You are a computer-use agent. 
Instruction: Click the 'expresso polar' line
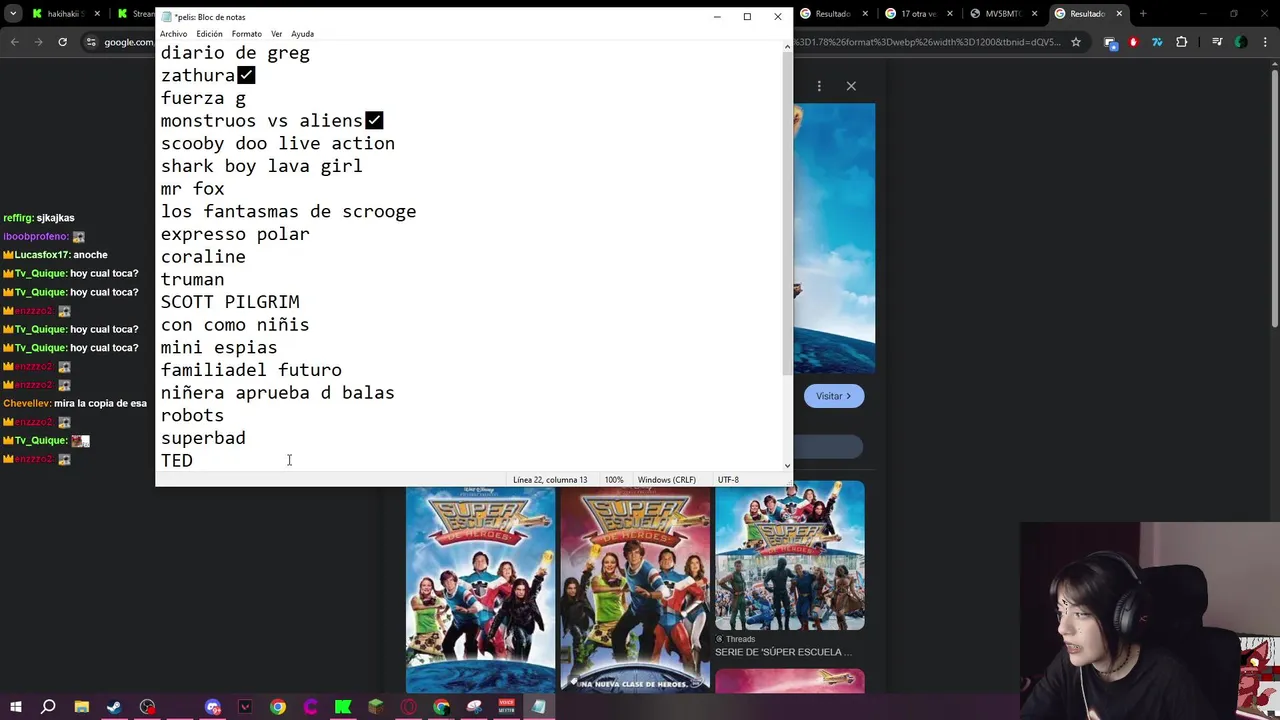coord(235,234)
